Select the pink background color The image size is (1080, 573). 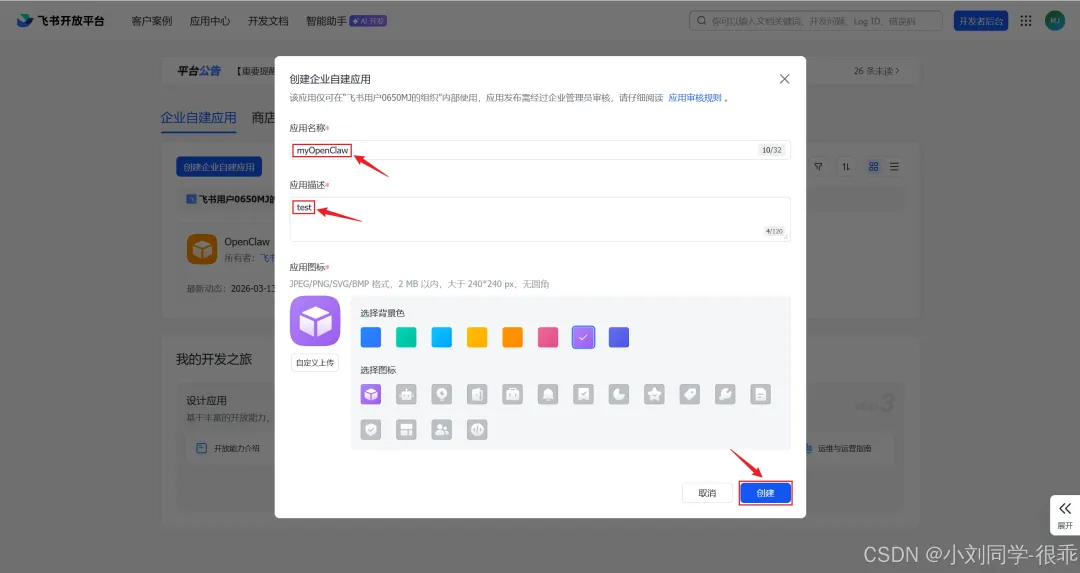pos(548,337)
